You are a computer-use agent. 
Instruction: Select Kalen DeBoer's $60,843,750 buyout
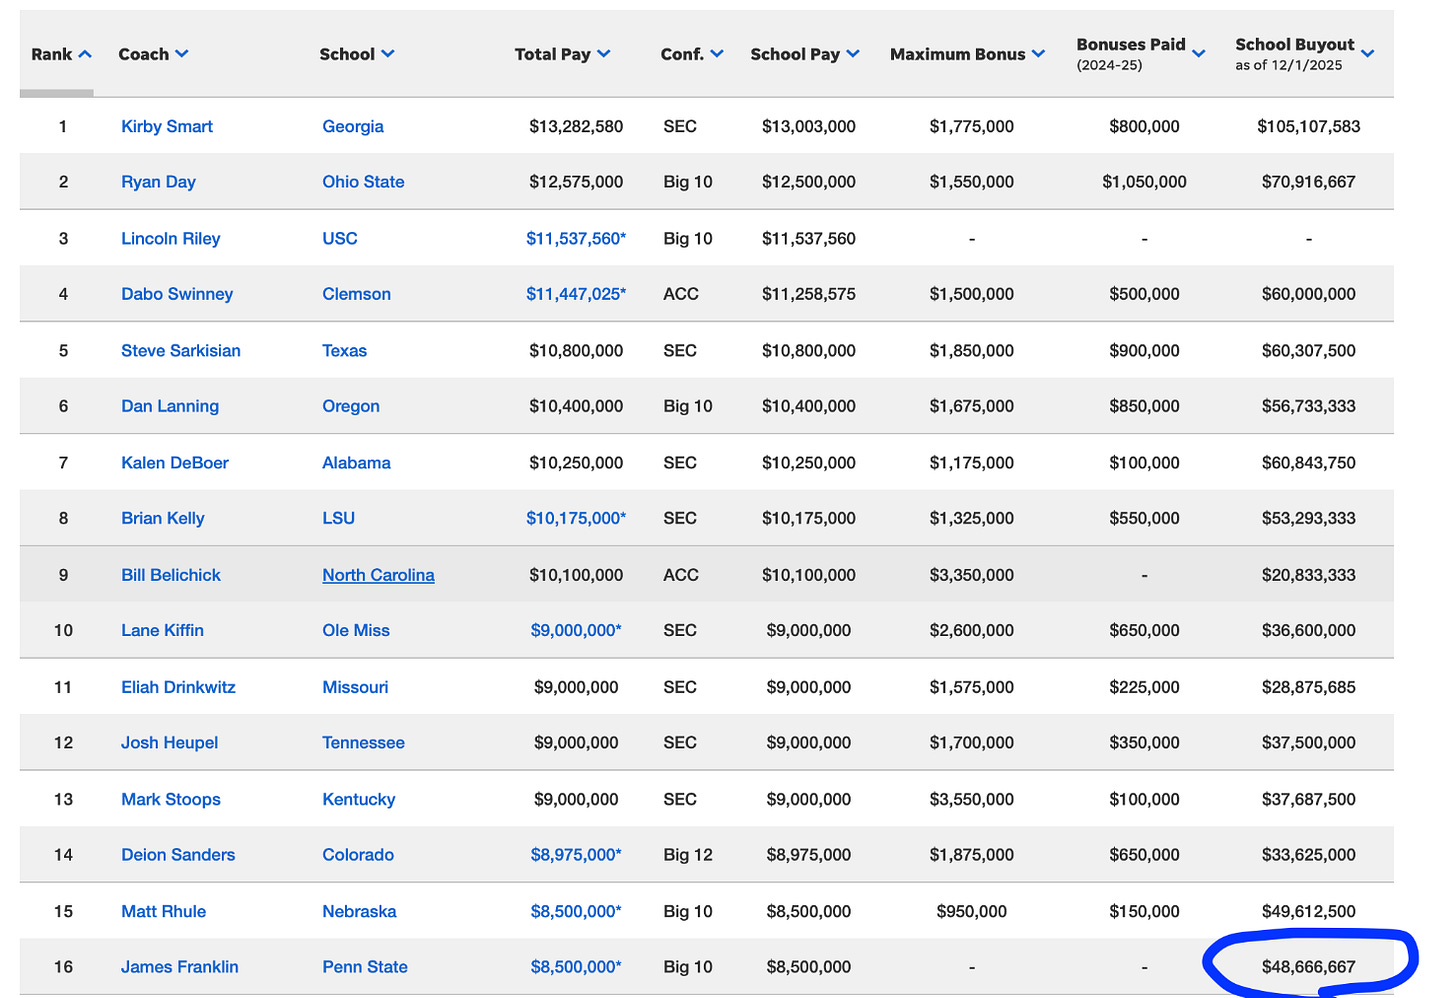coord(1308,463)
